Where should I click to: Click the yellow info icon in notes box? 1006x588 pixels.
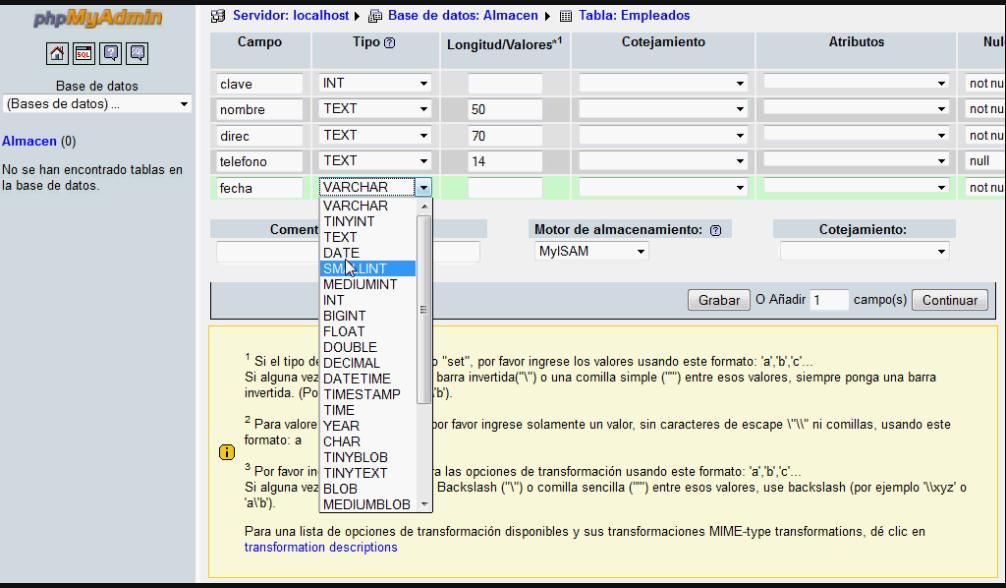[x=226, y=451]
